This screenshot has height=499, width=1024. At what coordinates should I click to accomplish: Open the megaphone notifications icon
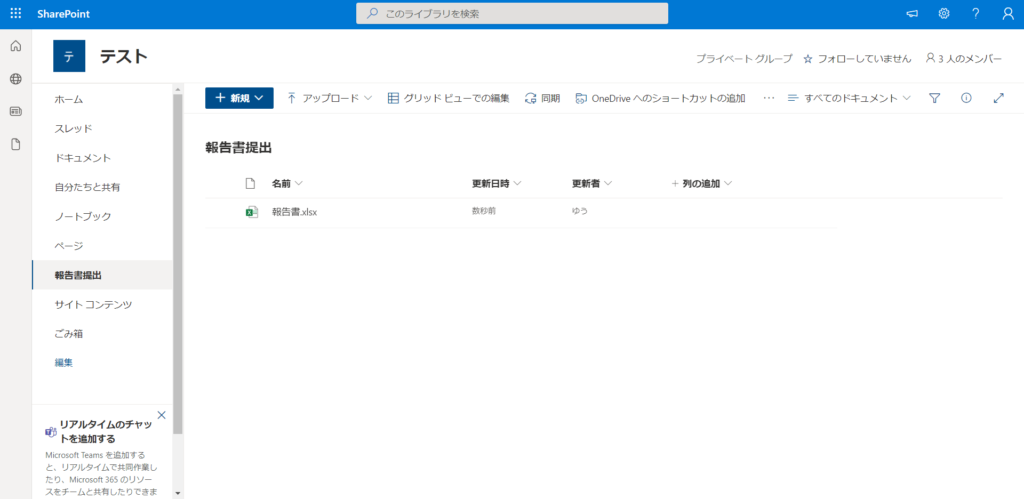coord(912,14)
